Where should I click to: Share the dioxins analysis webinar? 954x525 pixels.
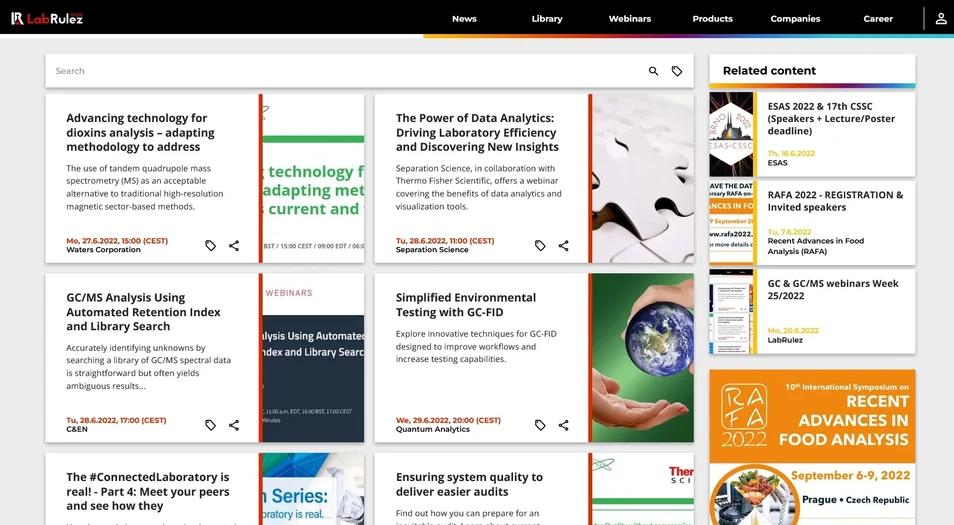[x=234, y=246]
